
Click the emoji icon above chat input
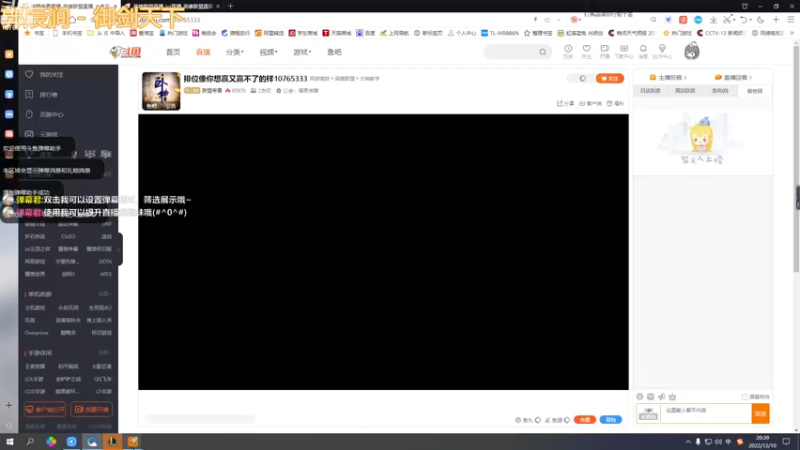[640, 396]
